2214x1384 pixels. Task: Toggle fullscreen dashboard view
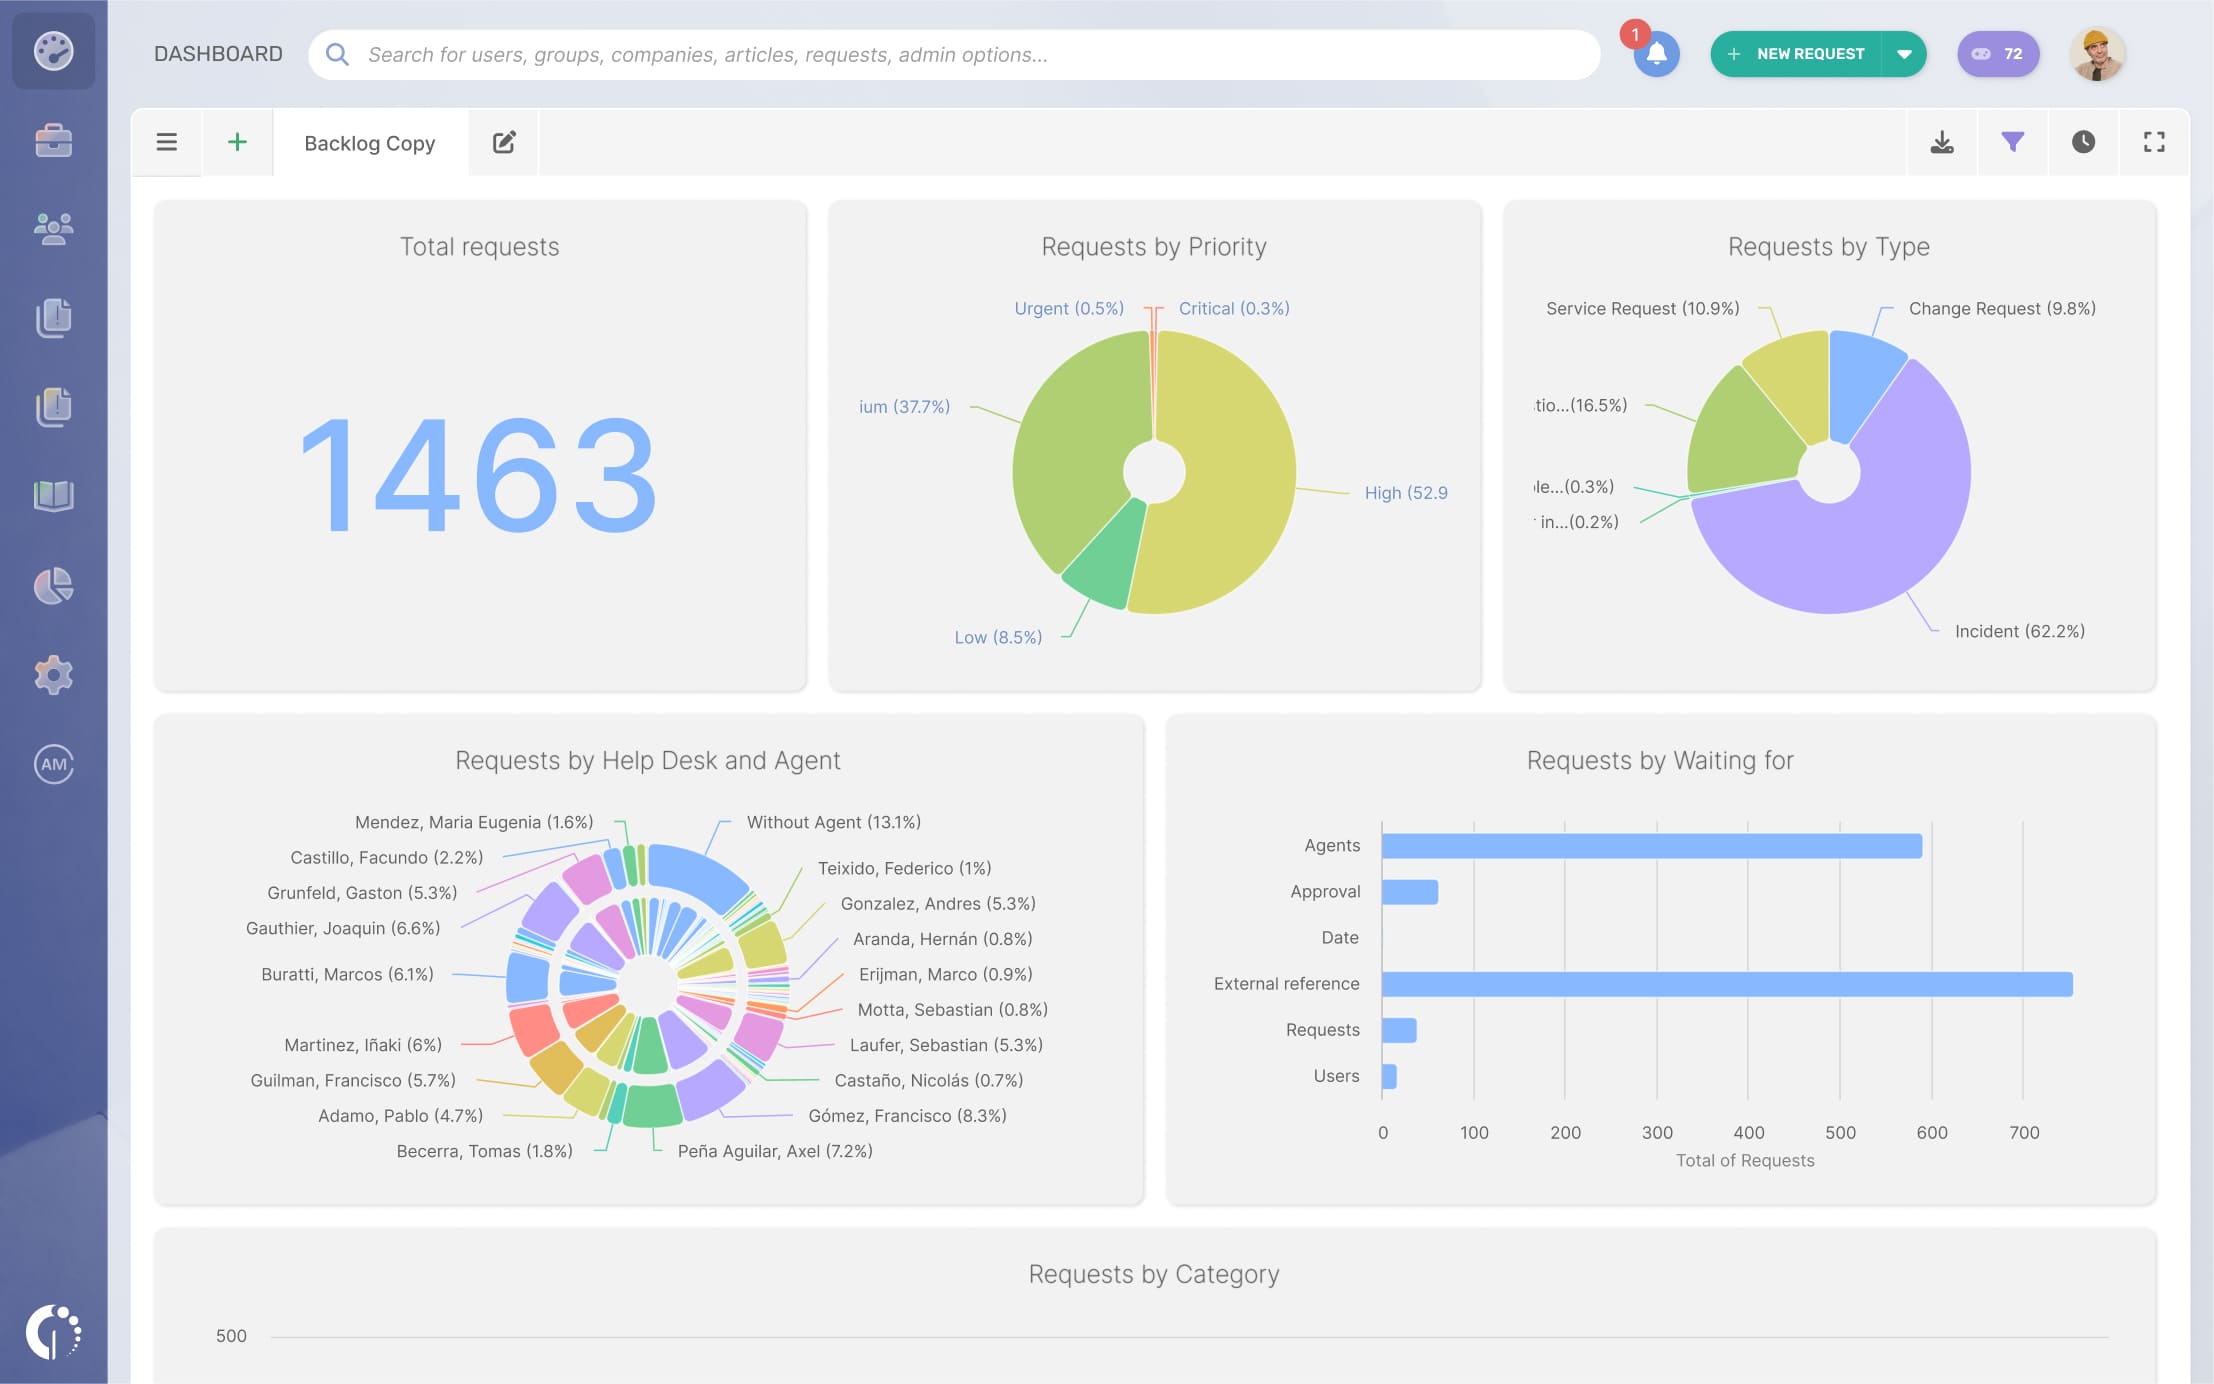tap(2154, 142)
